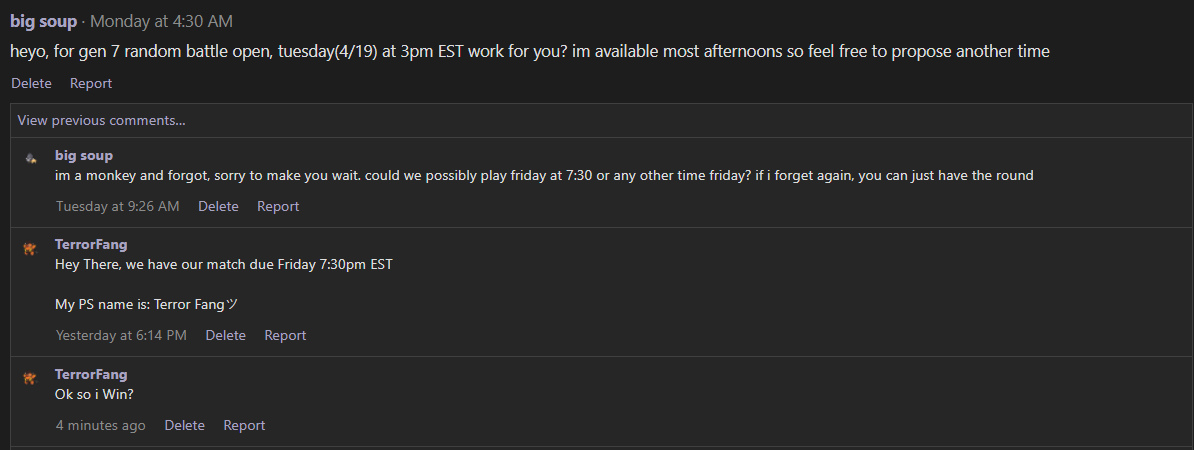Image resolution: width=1194 pixels, height=450 pixels.
Task: Click TerrorFang's avatar beside the Friday match comment
Action: click(x=31, y=248)
